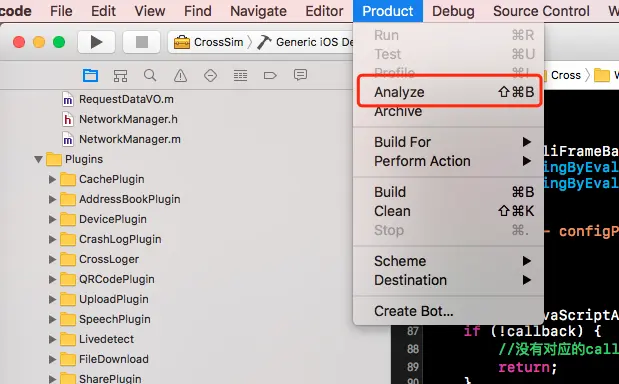Open the Find menu
This screenshot has height=384, width=619.
point(198,11)
